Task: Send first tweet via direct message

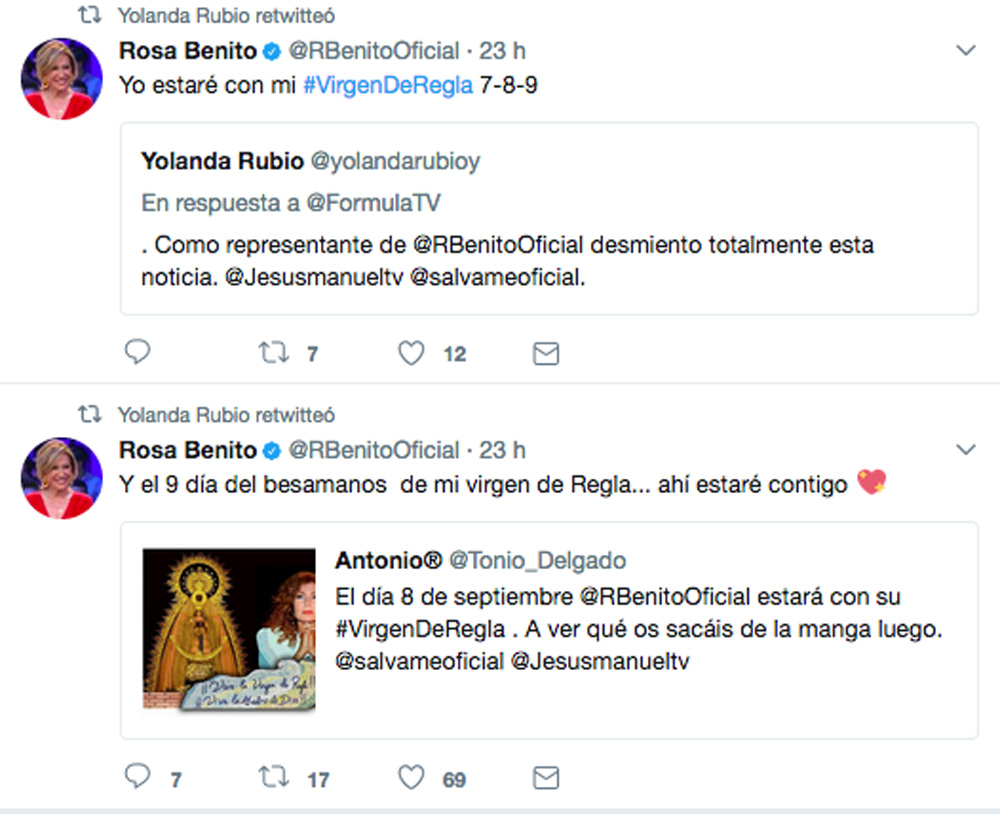Action: point(545,353)
